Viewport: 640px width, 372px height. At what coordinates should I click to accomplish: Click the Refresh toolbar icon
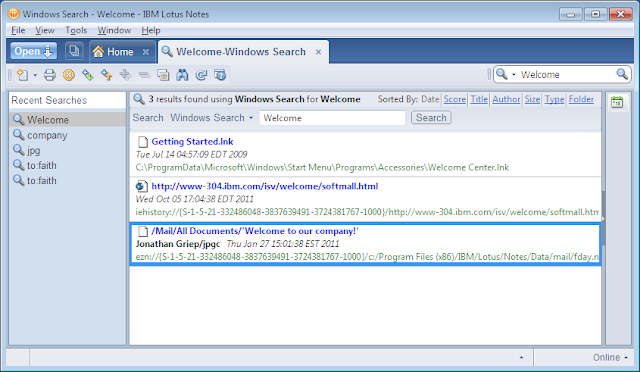201,75
